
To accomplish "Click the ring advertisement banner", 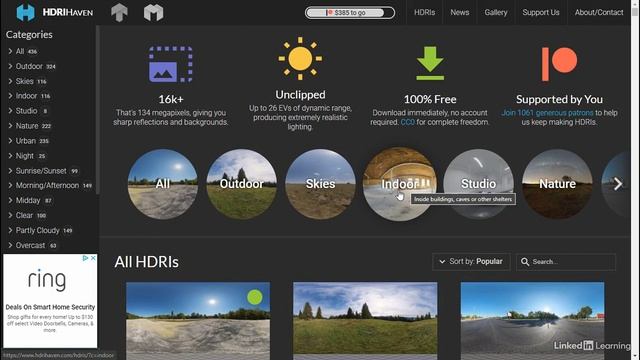I will pos(50,301).
